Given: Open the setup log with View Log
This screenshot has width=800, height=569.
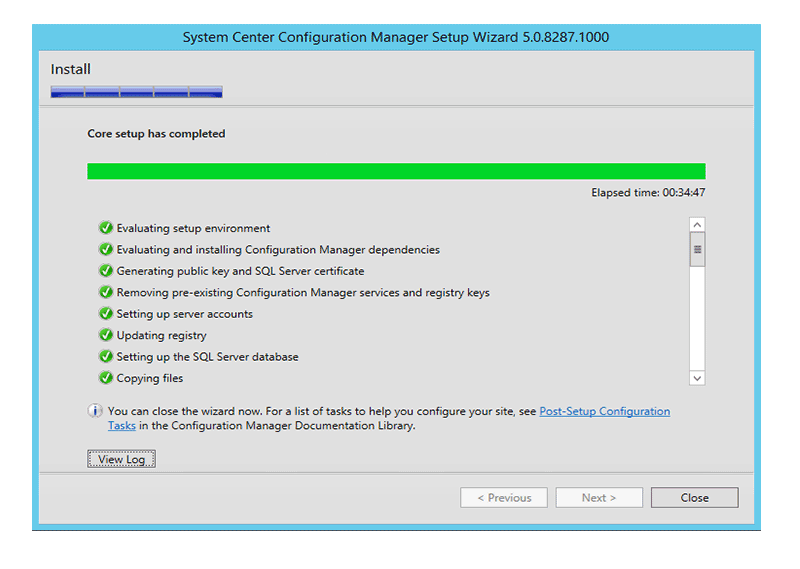Looking at the screenshot, I should click(121, 459).
